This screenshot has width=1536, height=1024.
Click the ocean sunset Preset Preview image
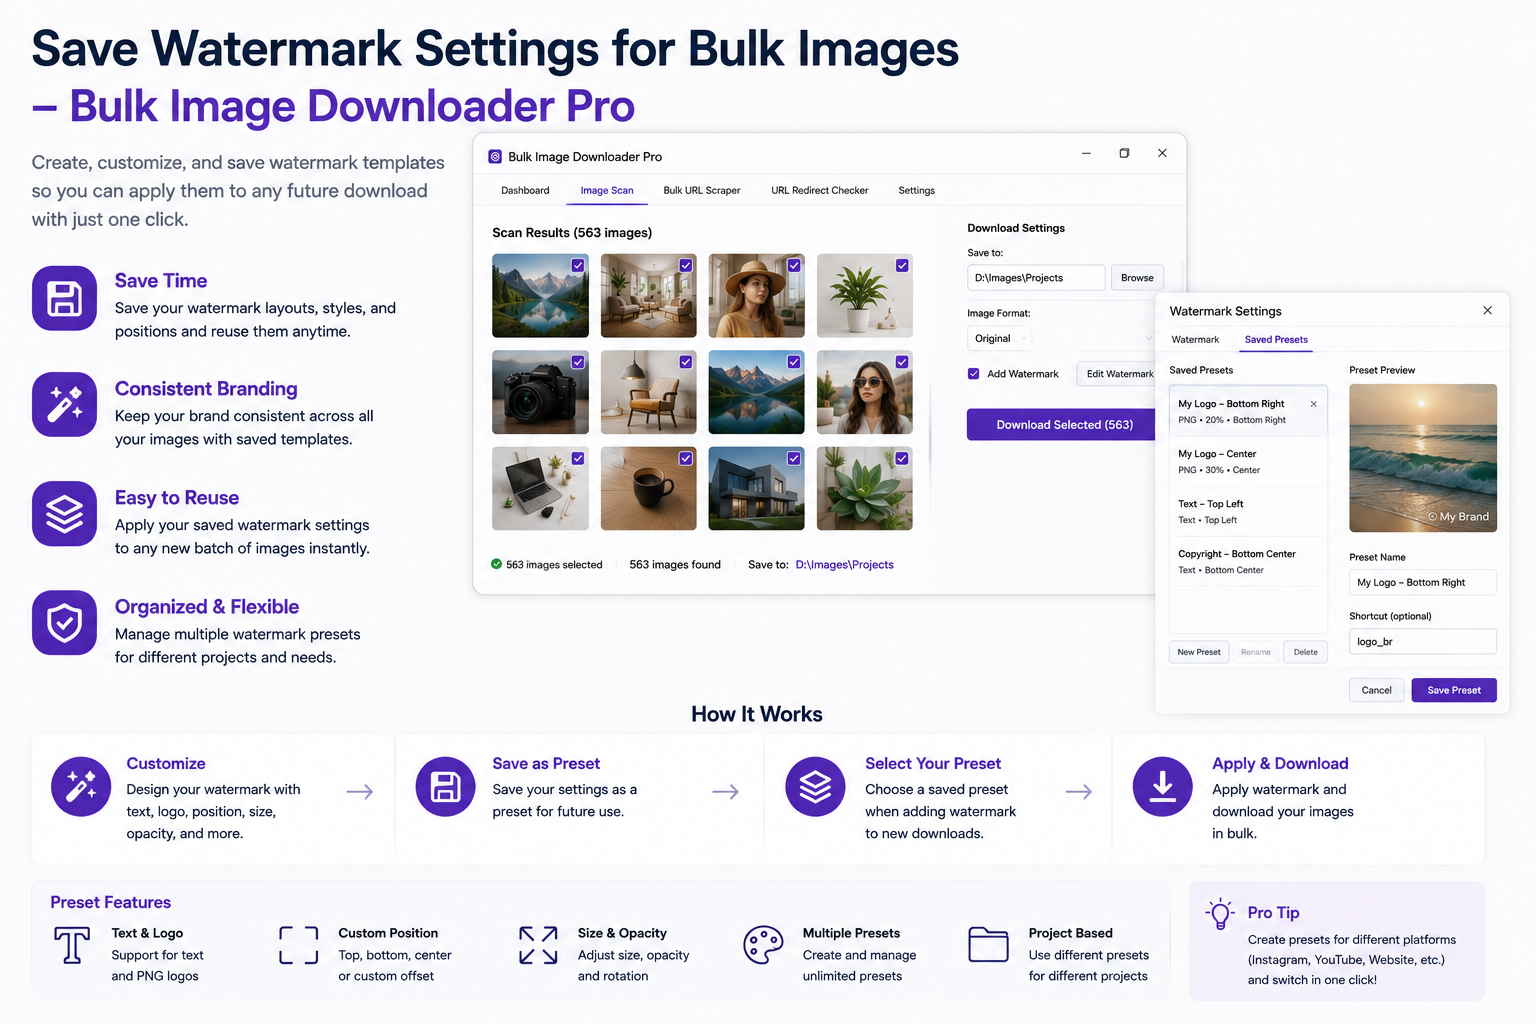(1423, 458)
